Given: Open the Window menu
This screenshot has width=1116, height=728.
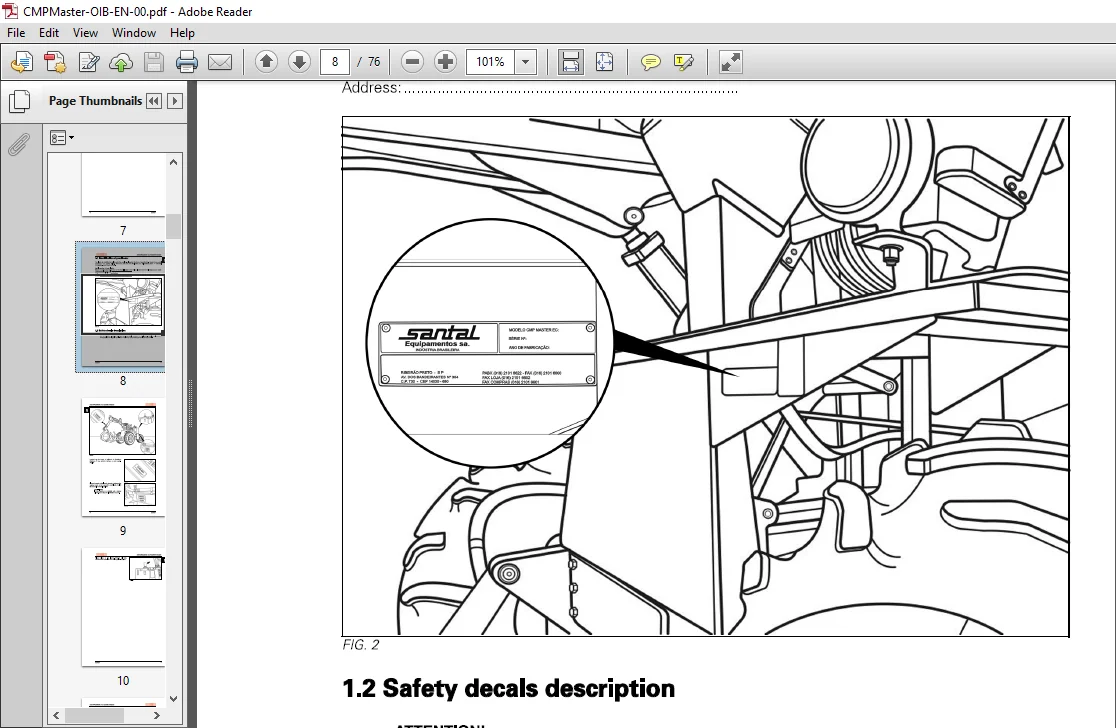Looking at the screenshot, I should click(134, 33).
